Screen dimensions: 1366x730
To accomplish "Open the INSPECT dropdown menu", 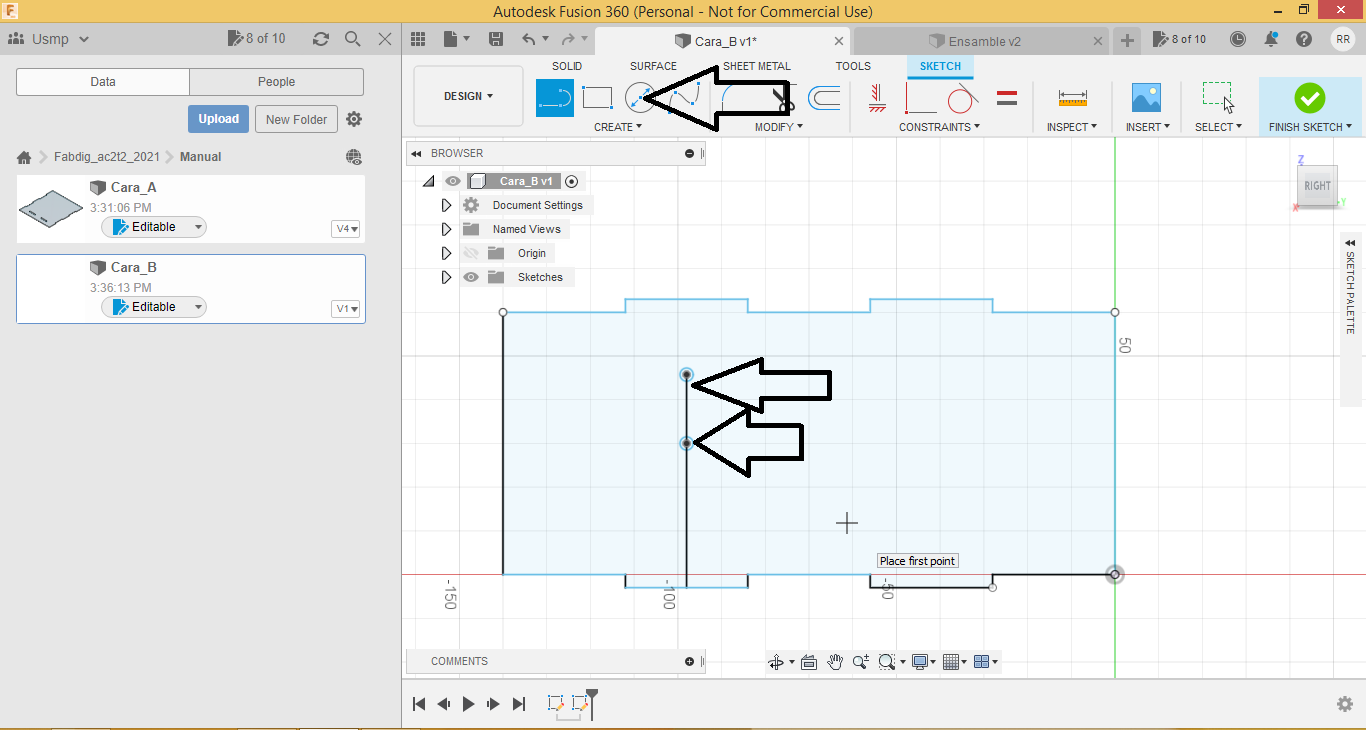I will tap(1072, 127).
